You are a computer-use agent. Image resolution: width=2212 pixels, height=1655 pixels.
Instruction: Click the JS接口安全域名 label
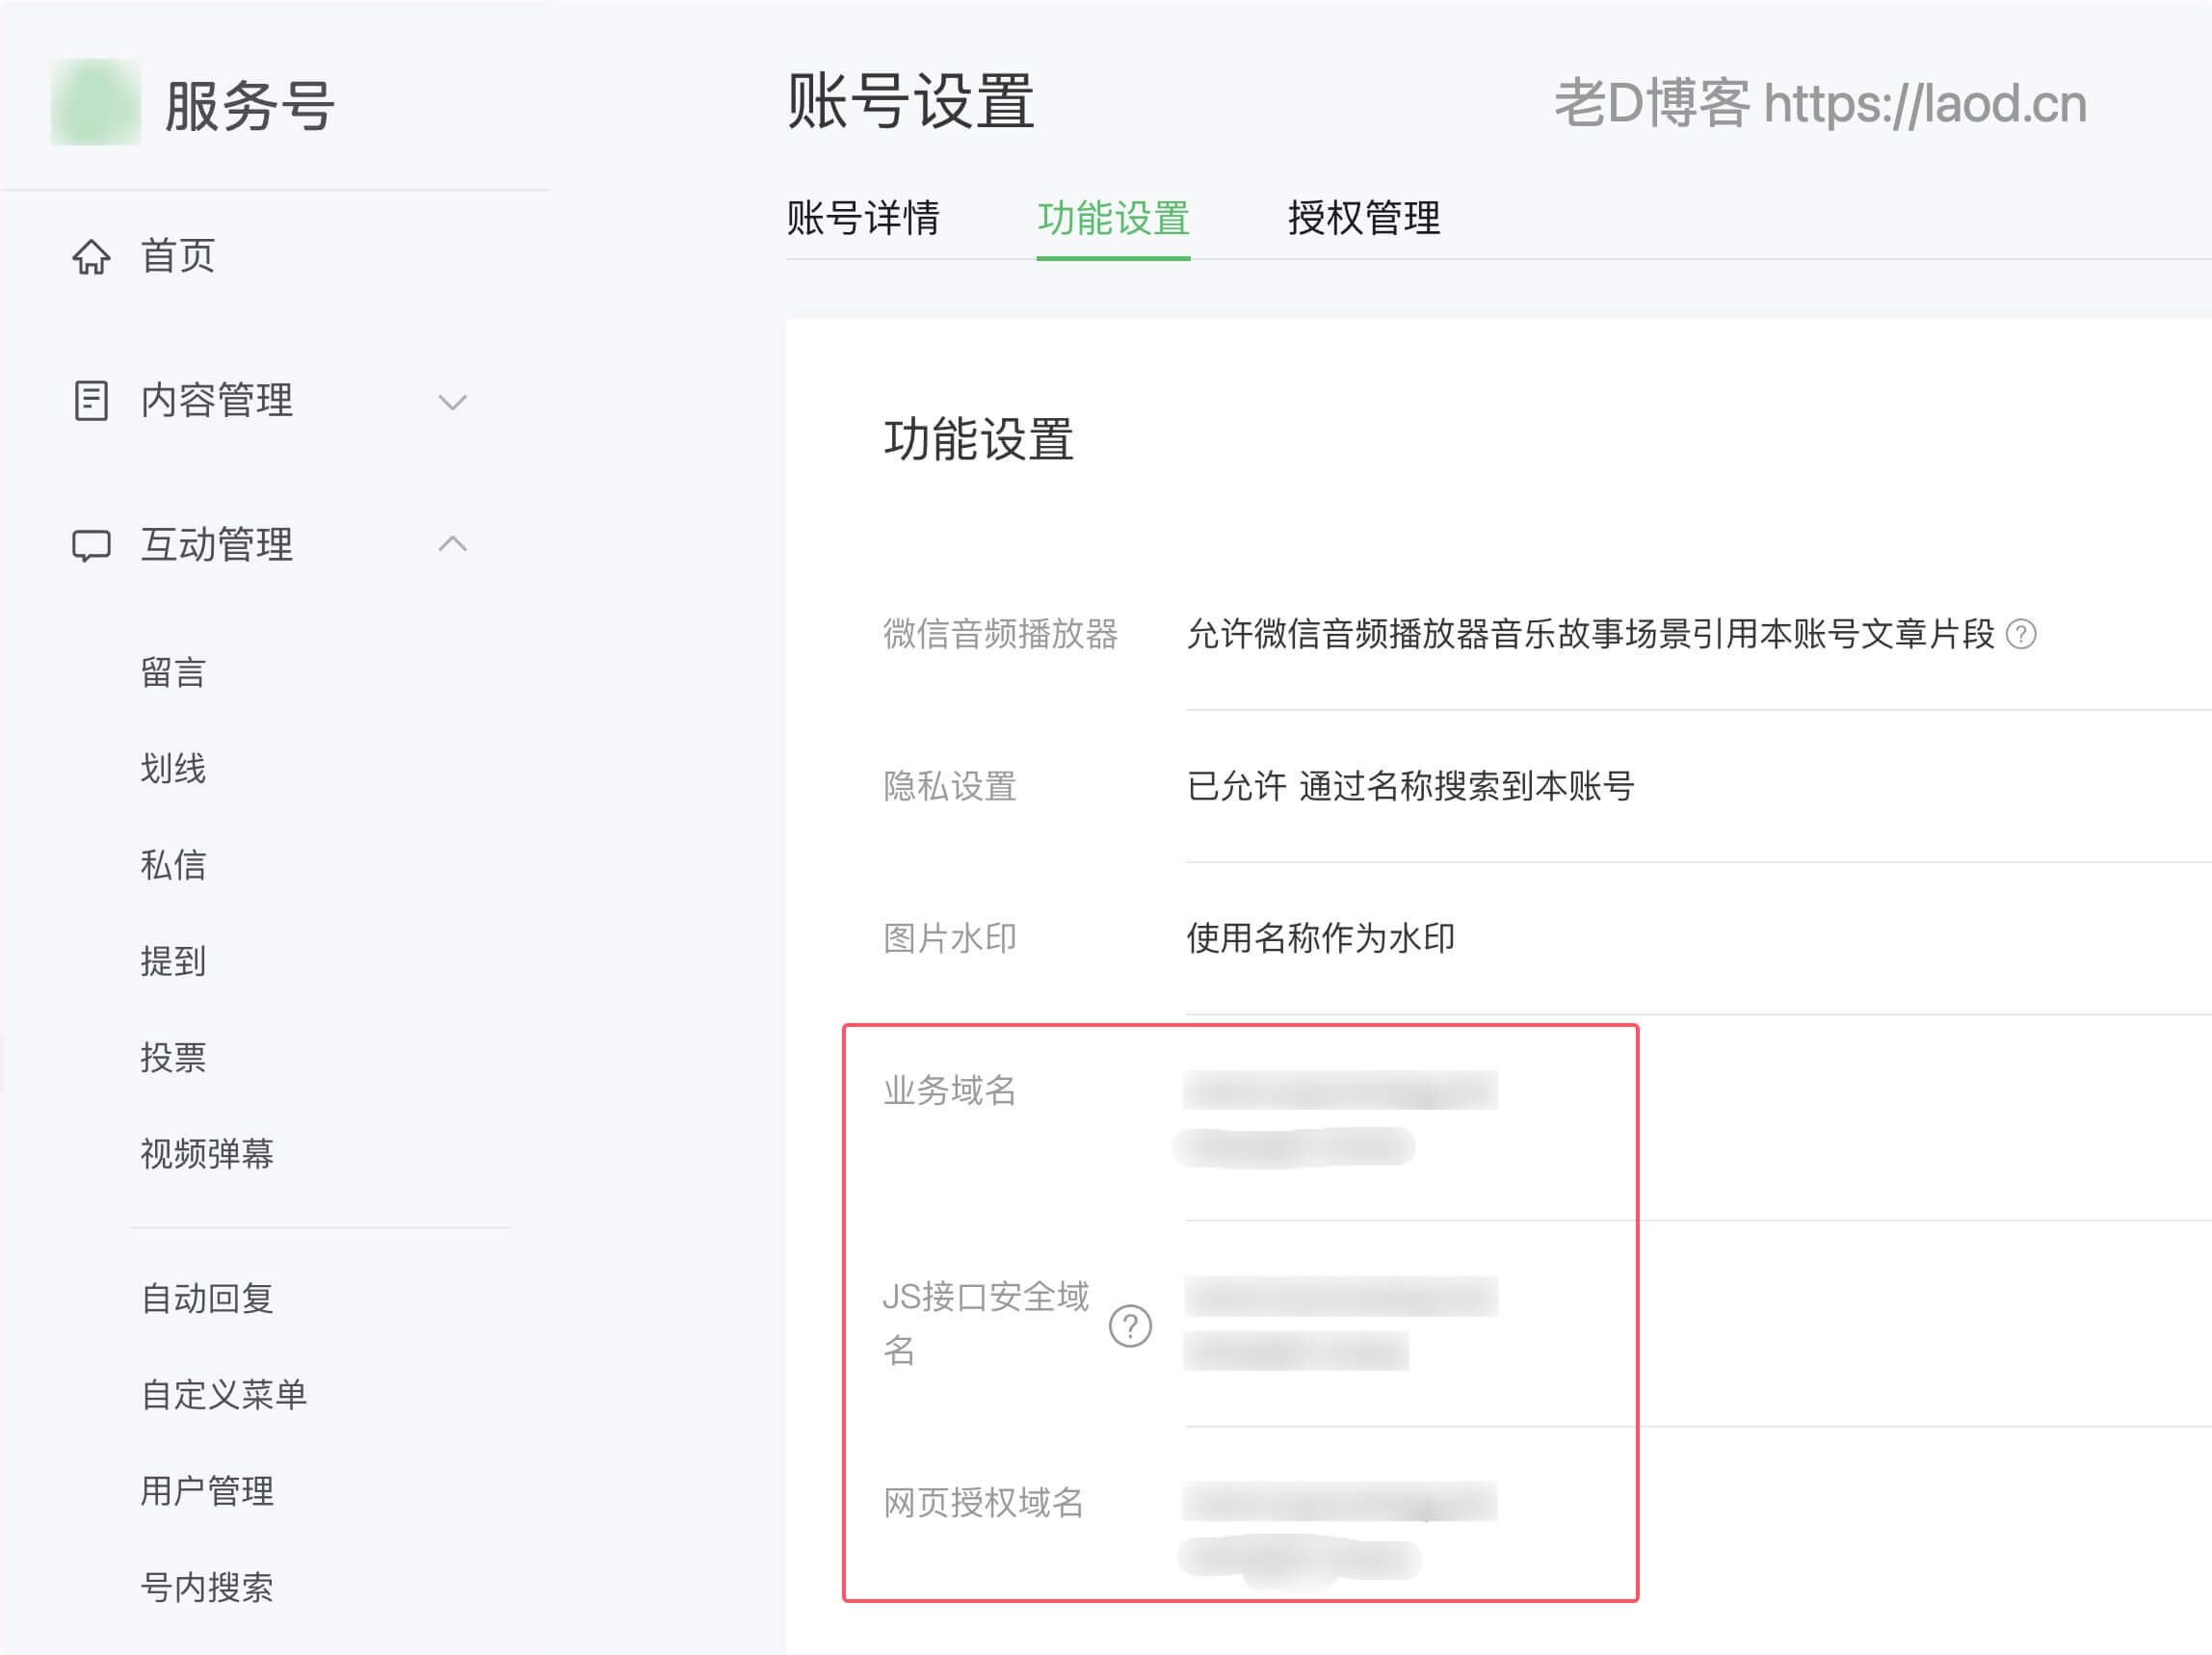tap(986, 1323)
